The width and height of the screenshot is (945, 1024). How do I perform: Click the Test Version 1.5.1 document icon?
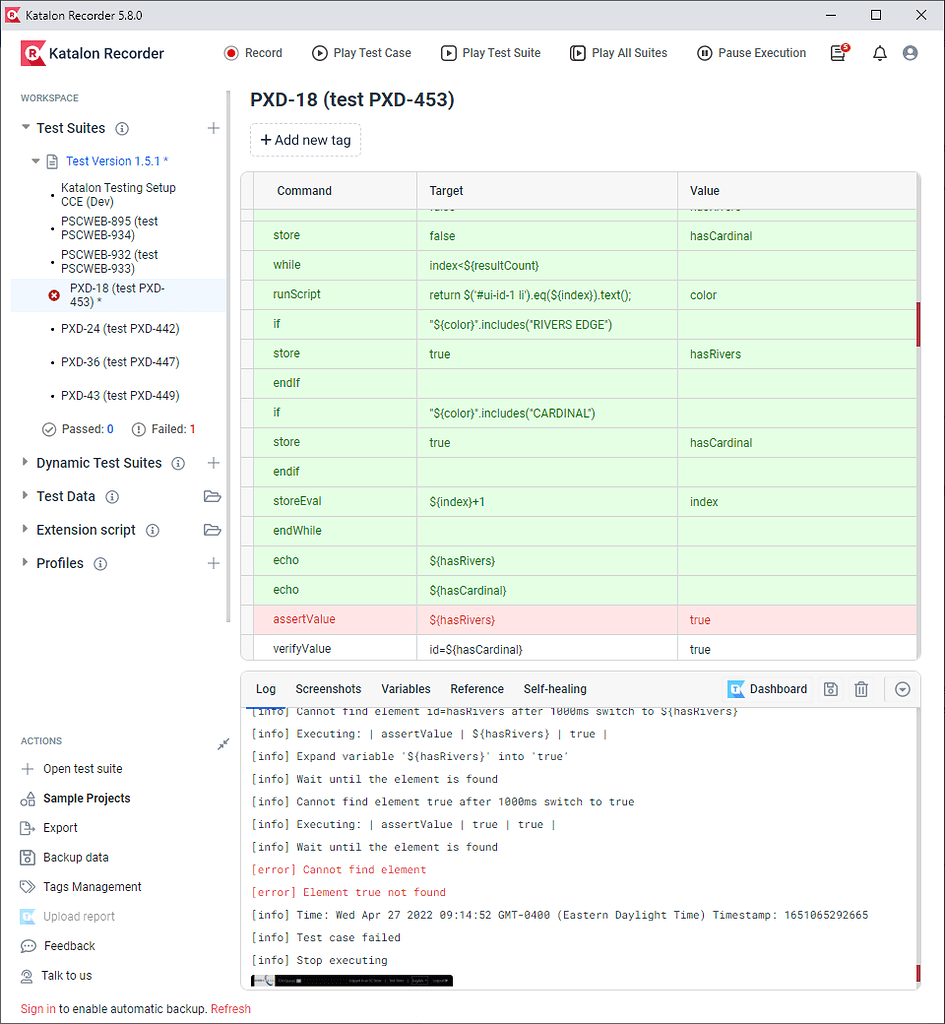click(52, 161)
